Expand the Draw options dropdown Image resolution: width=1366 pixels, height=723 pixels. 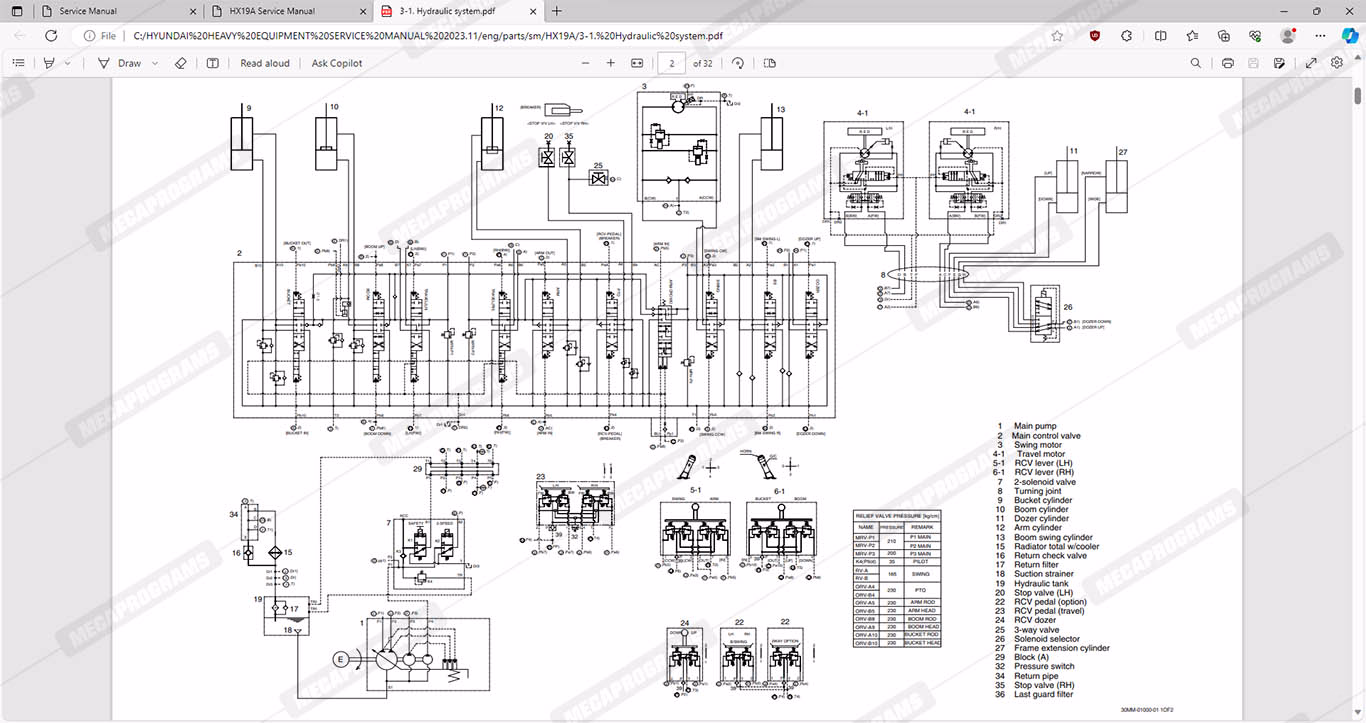coord(157,63)
